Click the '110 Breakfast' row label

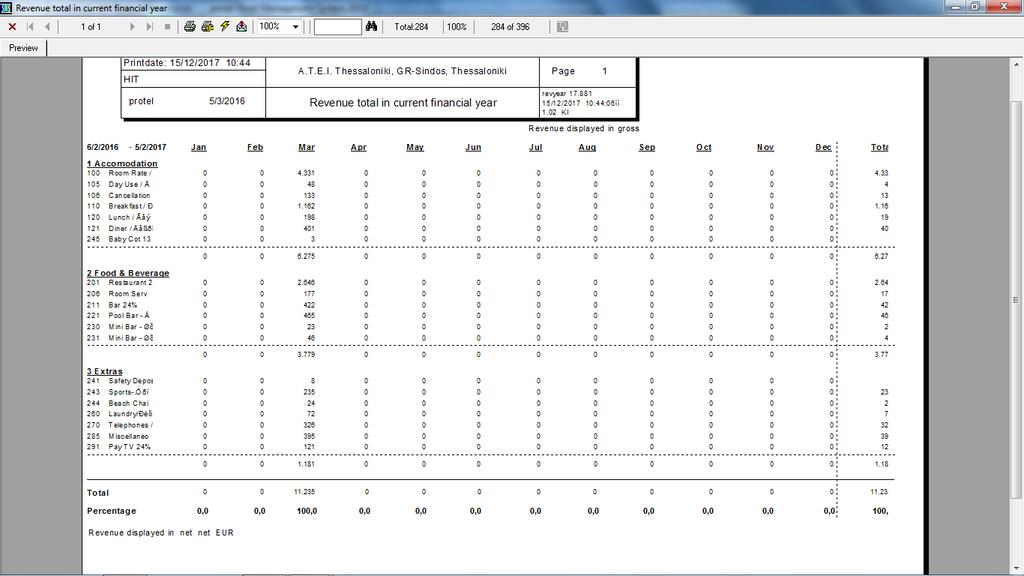tap(120, 206)
